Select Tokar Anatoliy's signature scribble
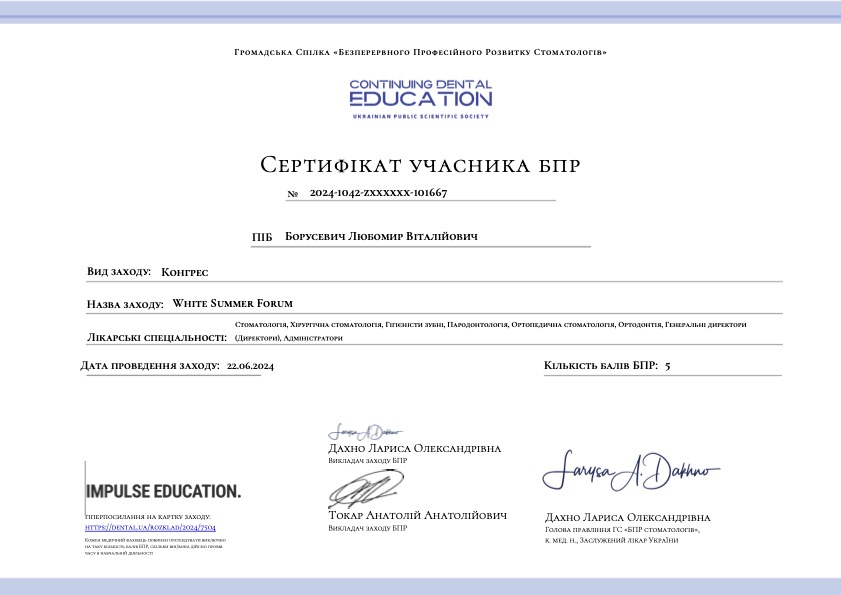841x595 pixels. (x=365, y=487)
